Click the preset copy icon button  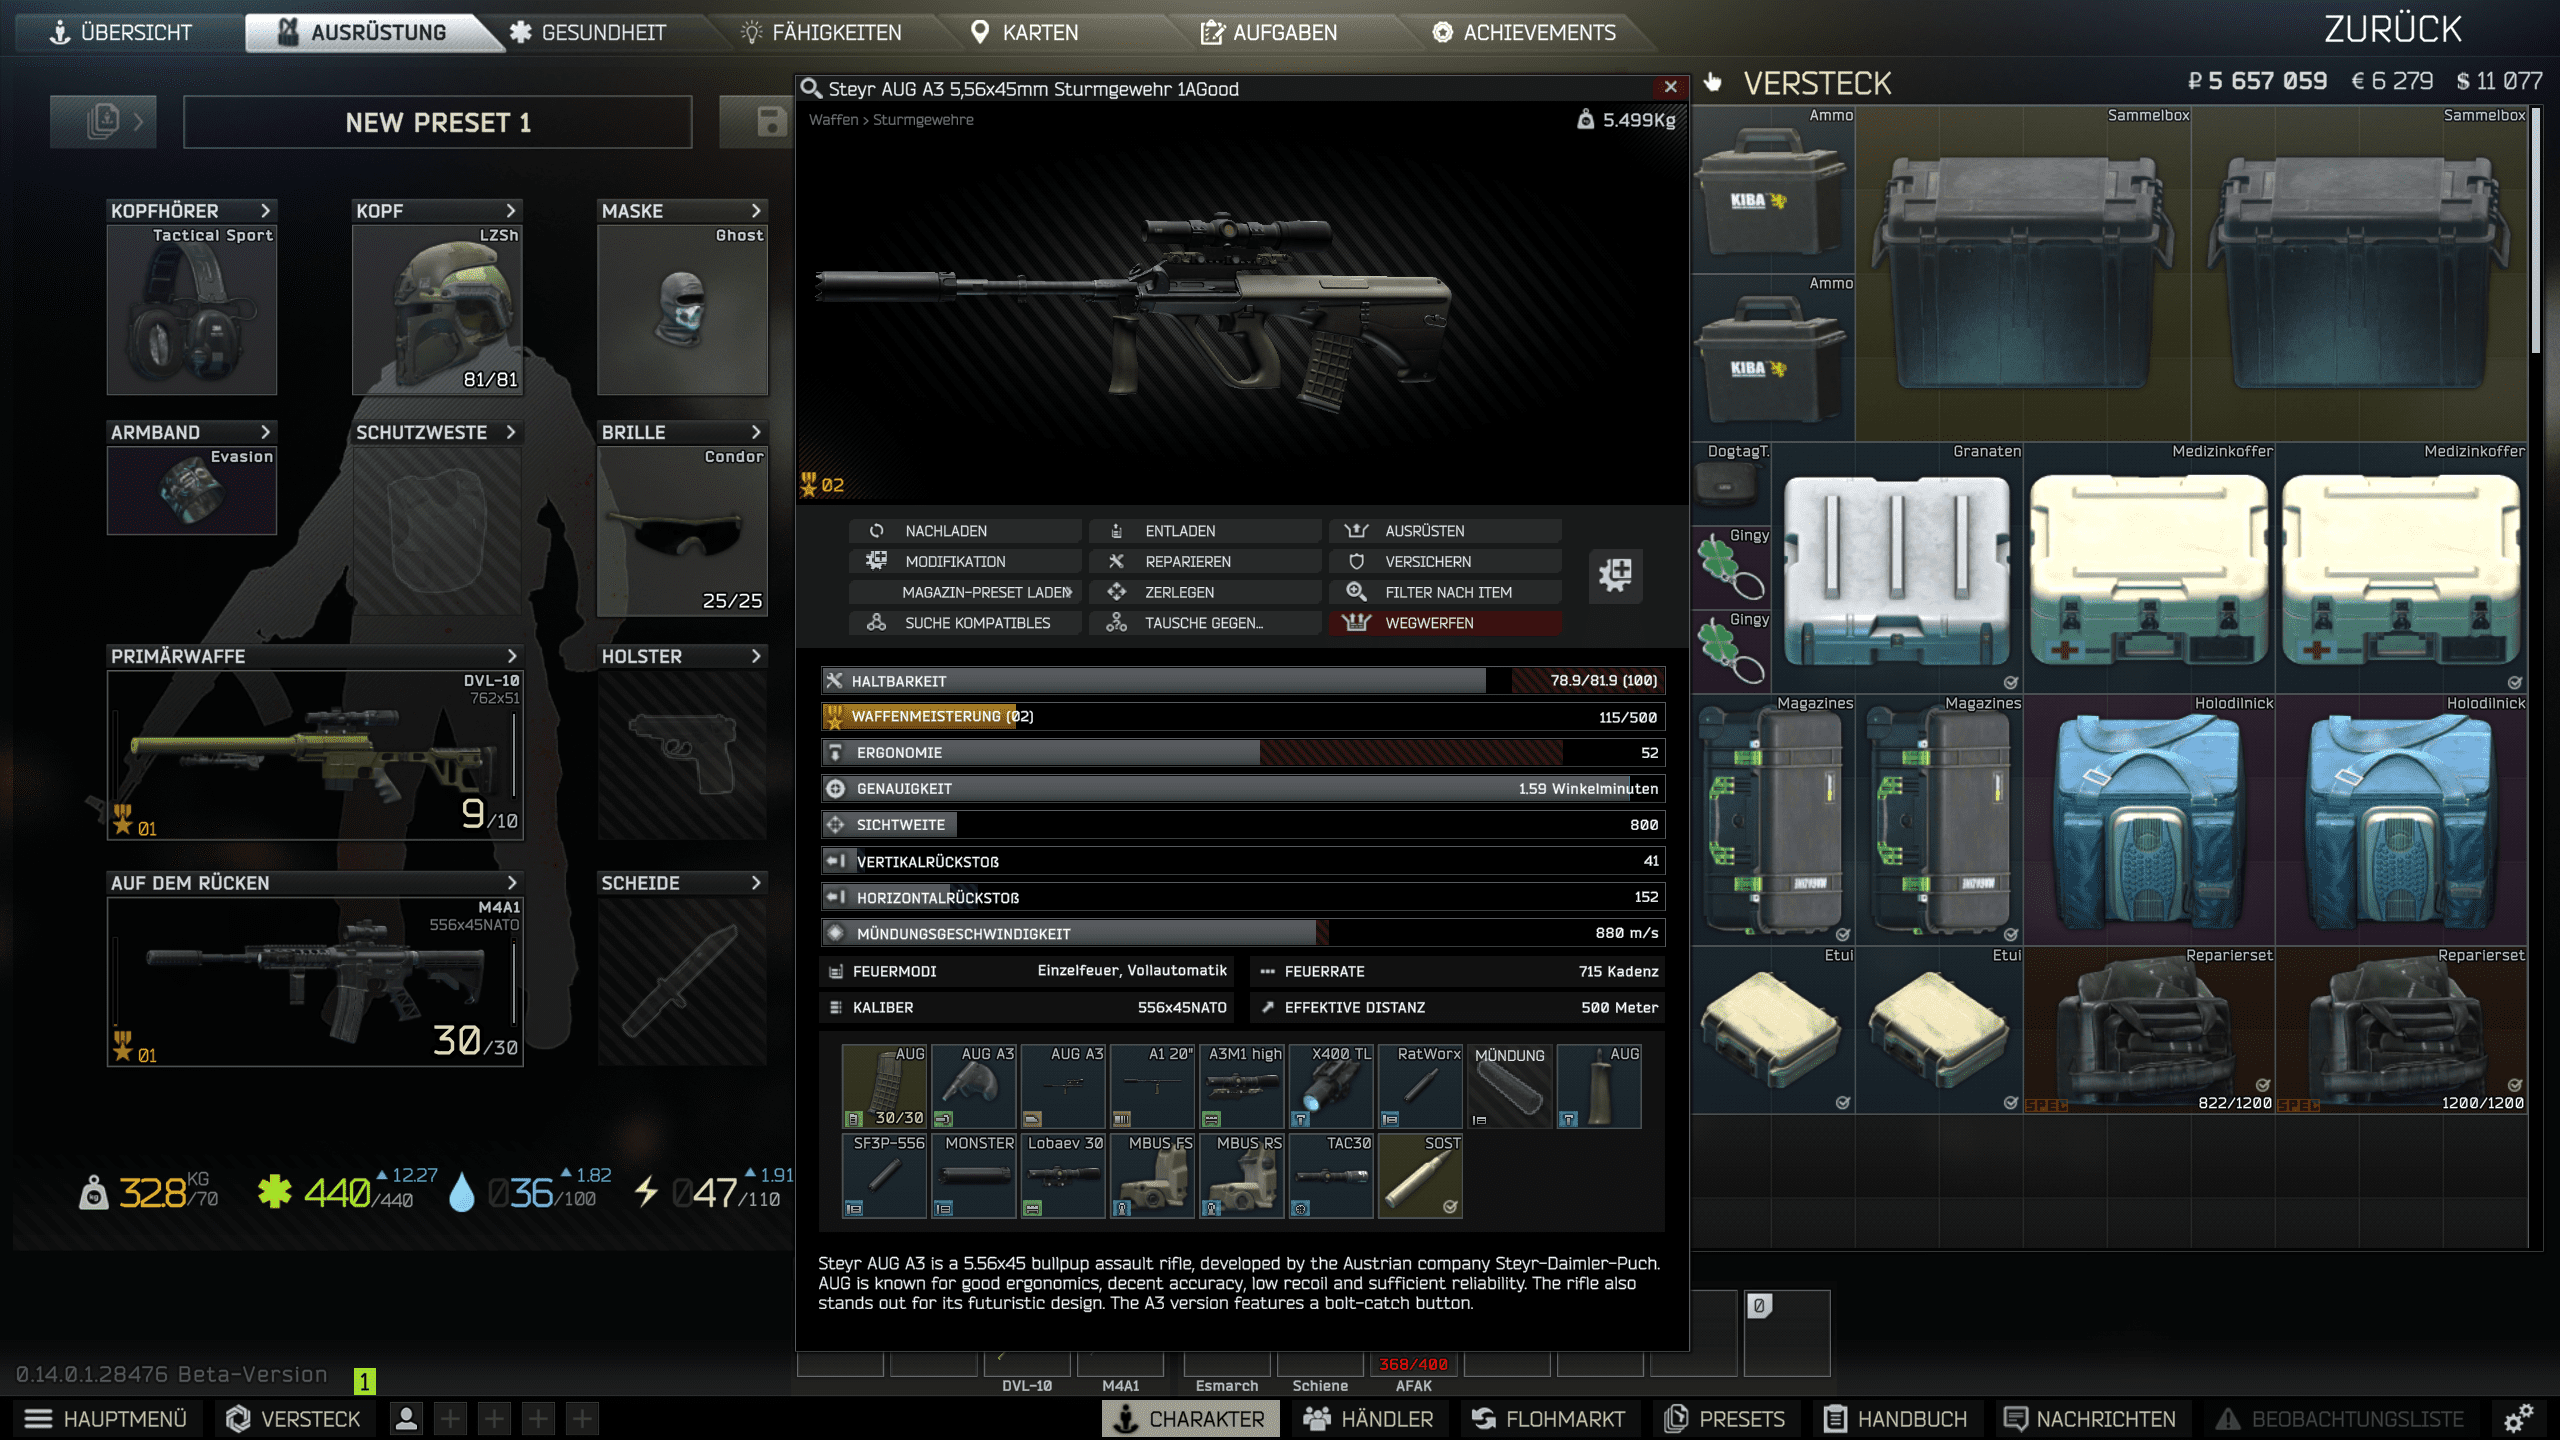pos(103,122)
